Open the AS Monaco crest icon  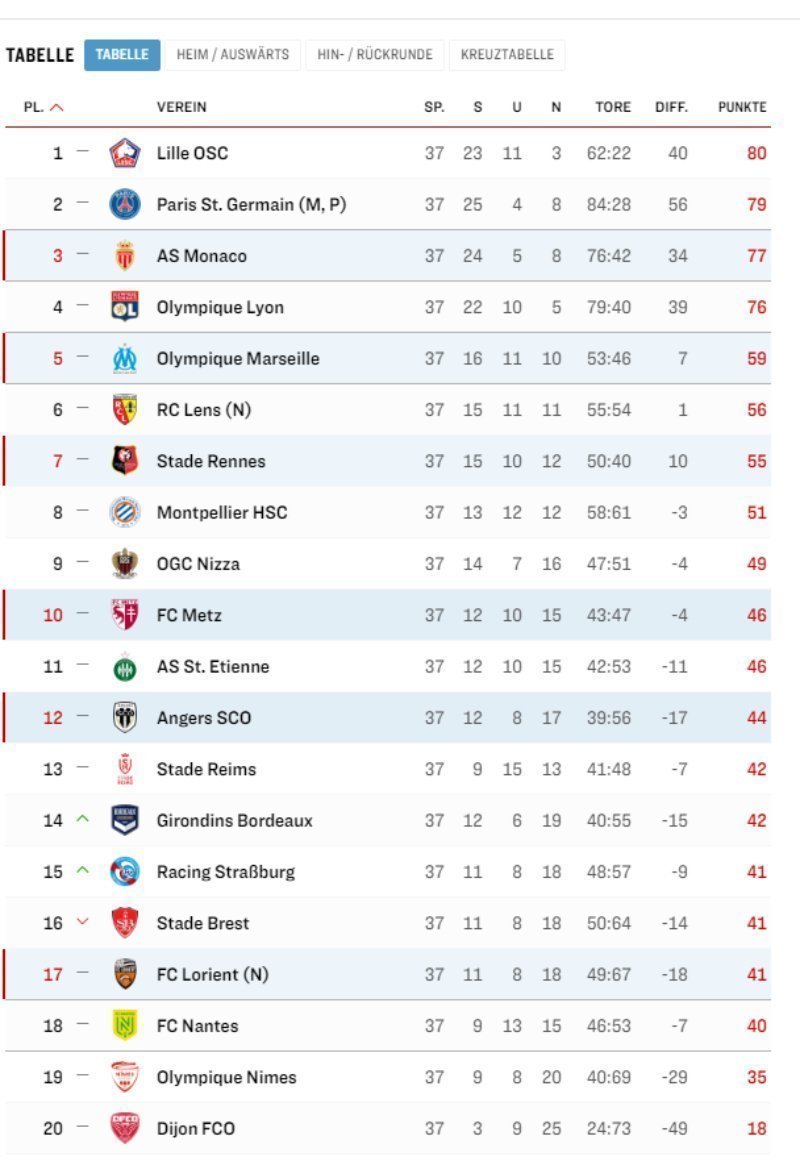tap(124, 255)
